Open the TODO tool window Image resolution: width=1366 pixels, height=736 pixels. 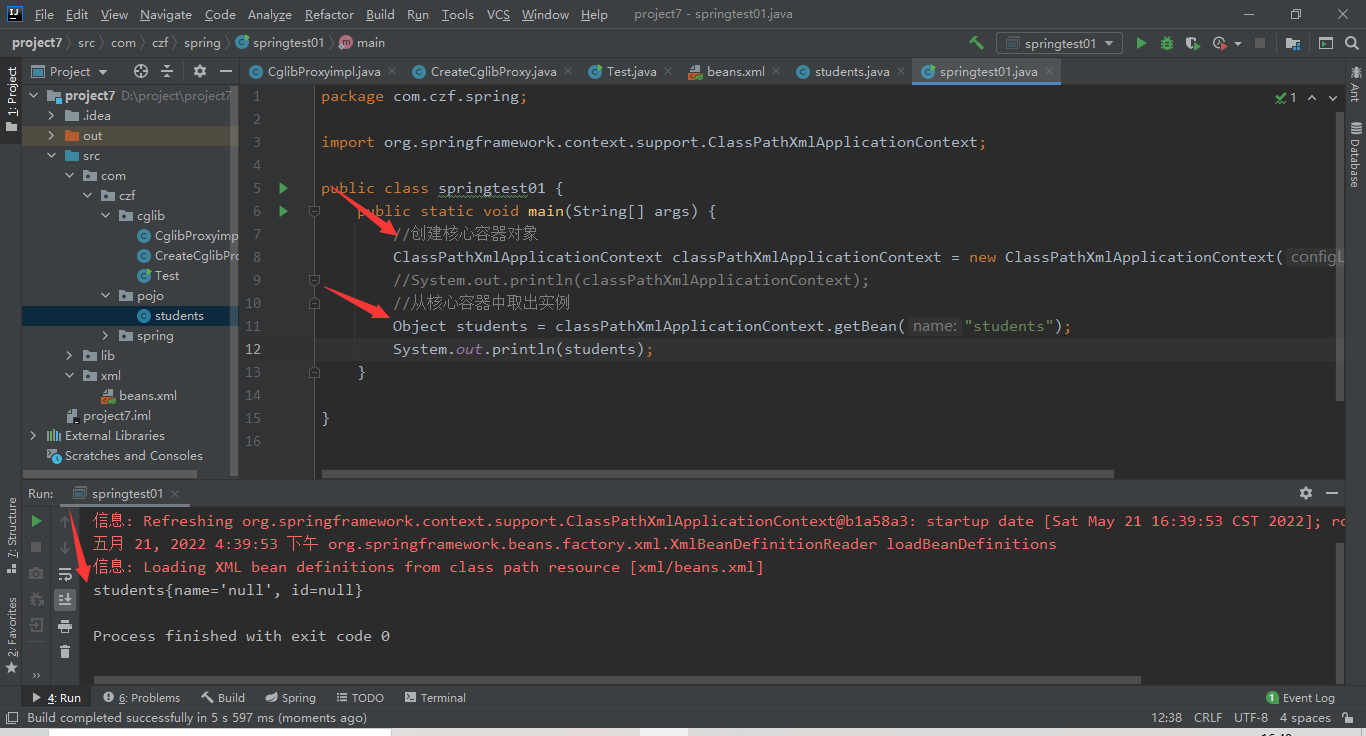tap(360, 698)
